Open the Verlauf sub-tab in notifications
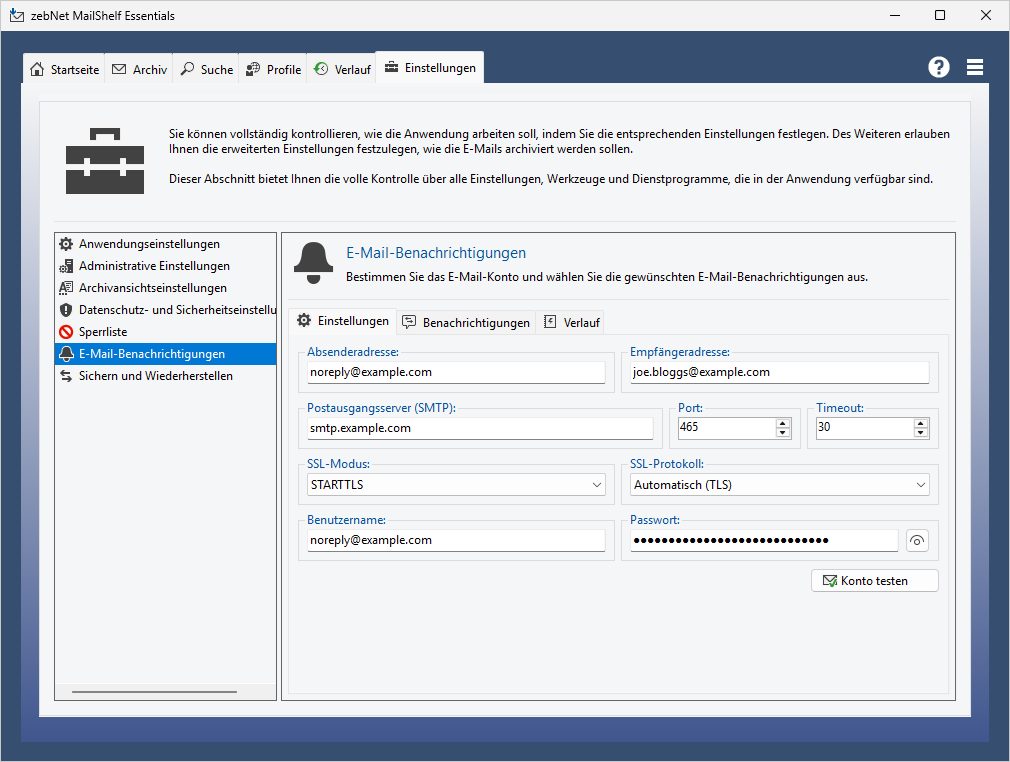The height and width of the screenshot is (762, 1010). click(x=571, y=322)
